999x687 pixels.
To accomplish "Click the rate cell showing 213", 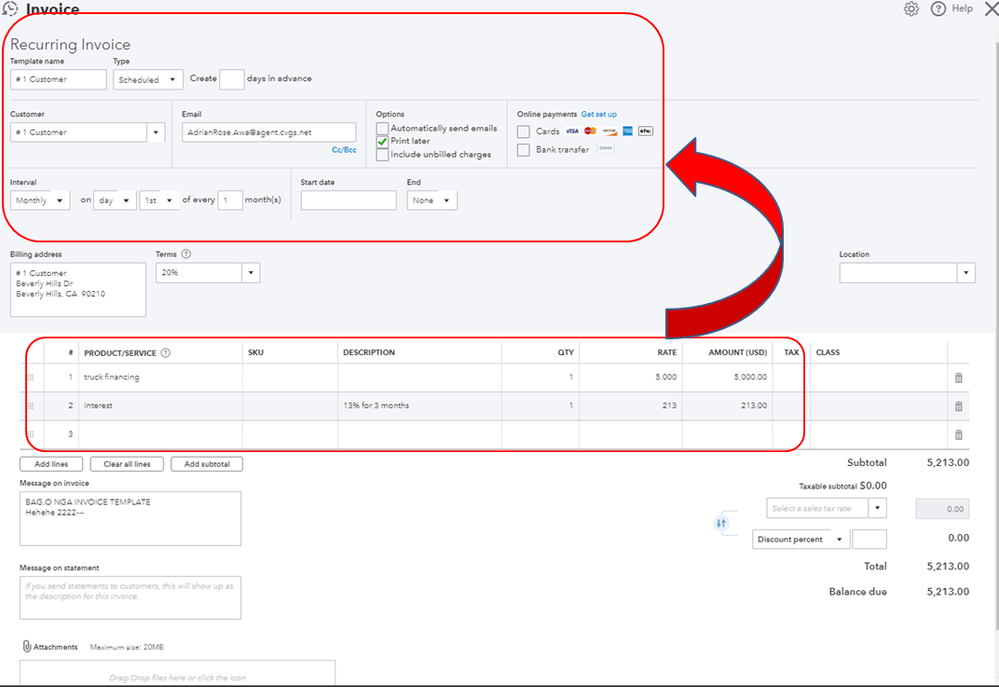I will point(631,406).
